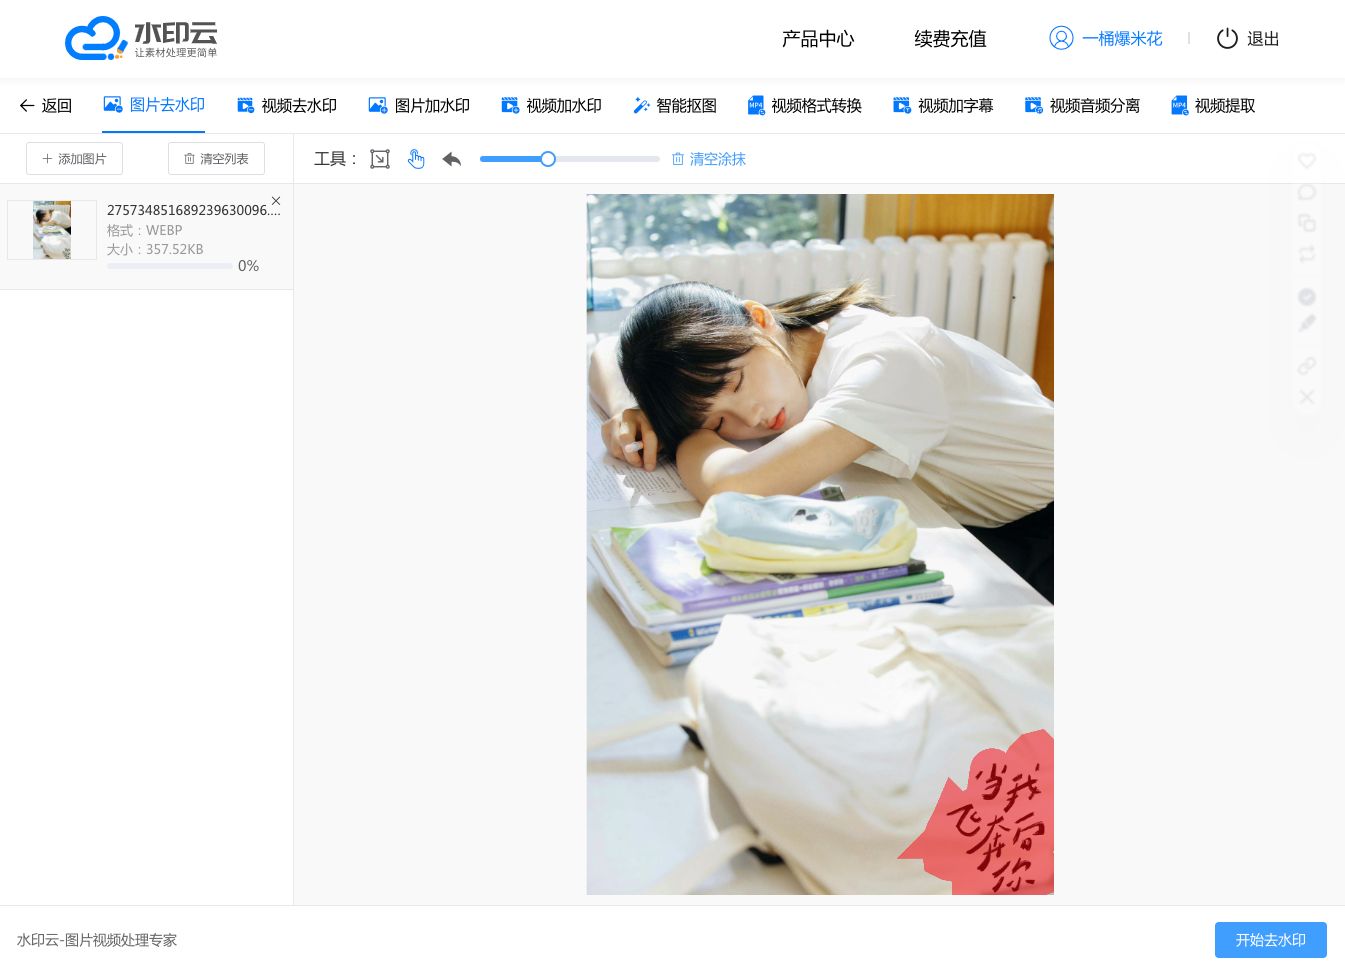Select the uploaded image thumbnail
Viewport: 1345px width, 963px height.
coord(52,230)
